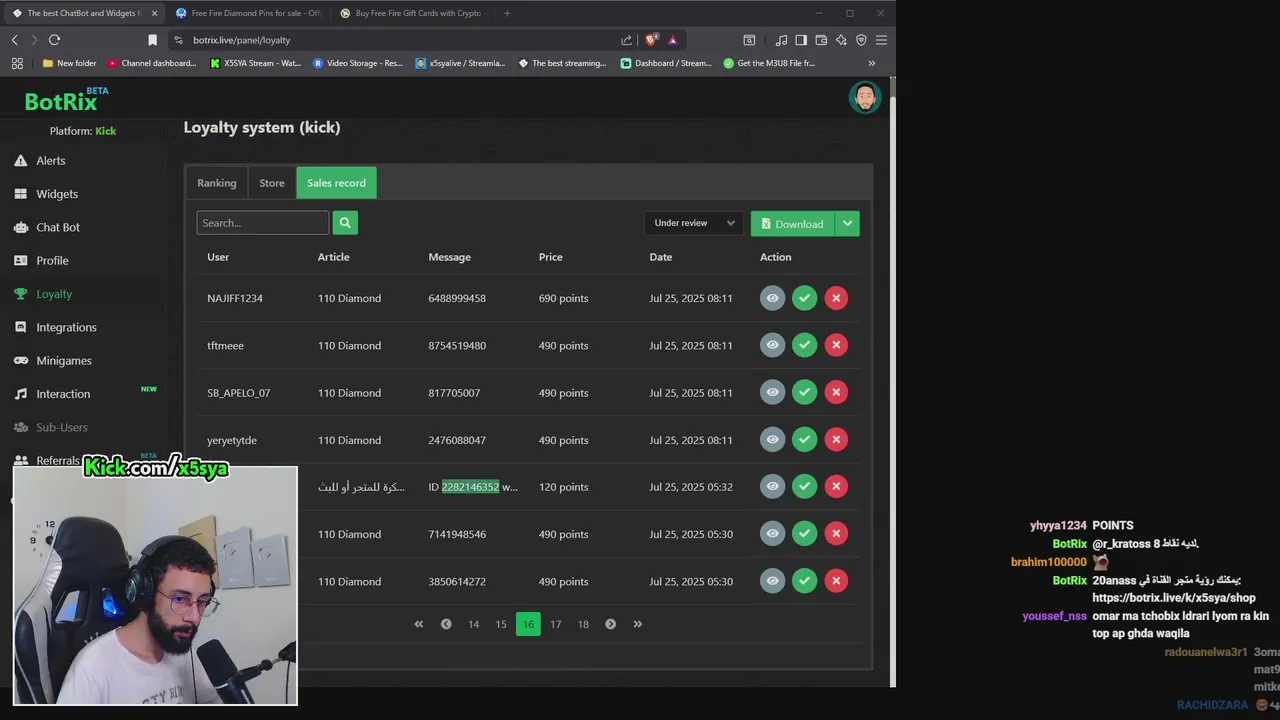The image size is (1280, 720).
Task: Approve NAJIFF1234 purchase
Action: 804,298
